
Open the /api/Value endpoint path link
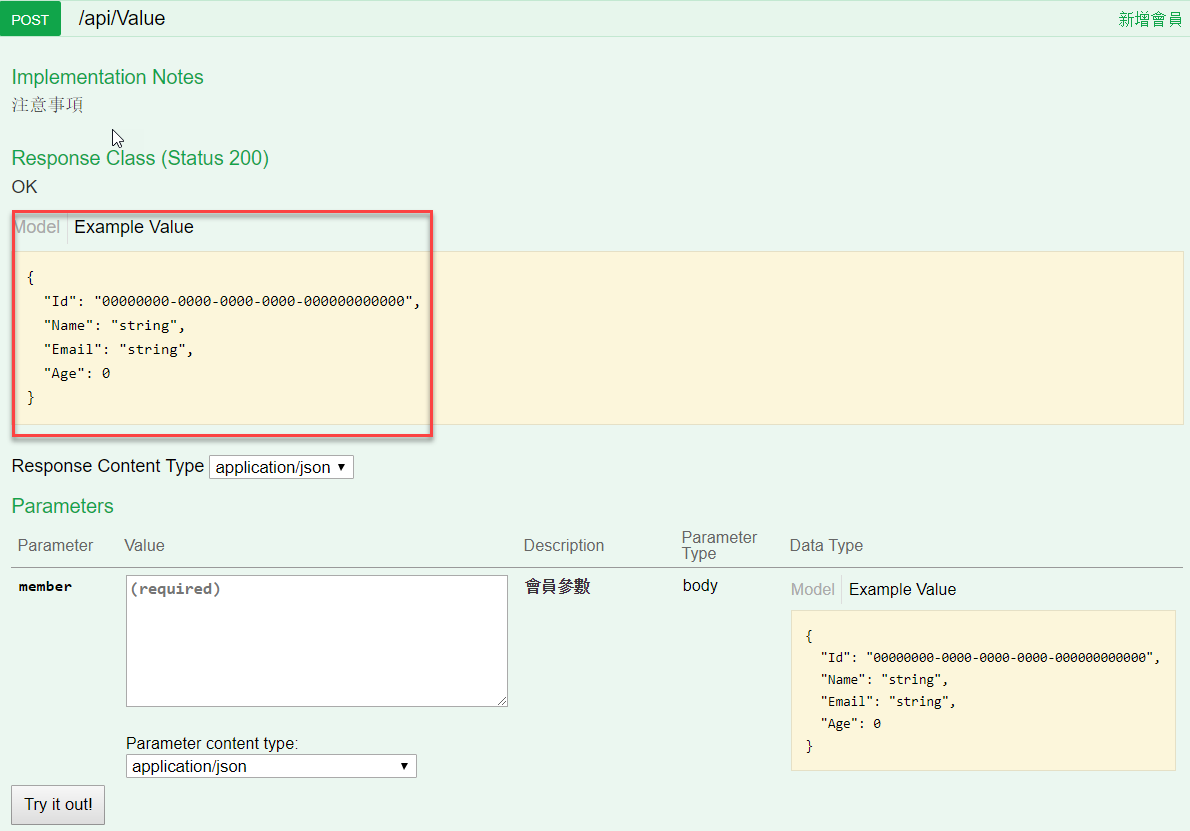[x=121, y=18]
